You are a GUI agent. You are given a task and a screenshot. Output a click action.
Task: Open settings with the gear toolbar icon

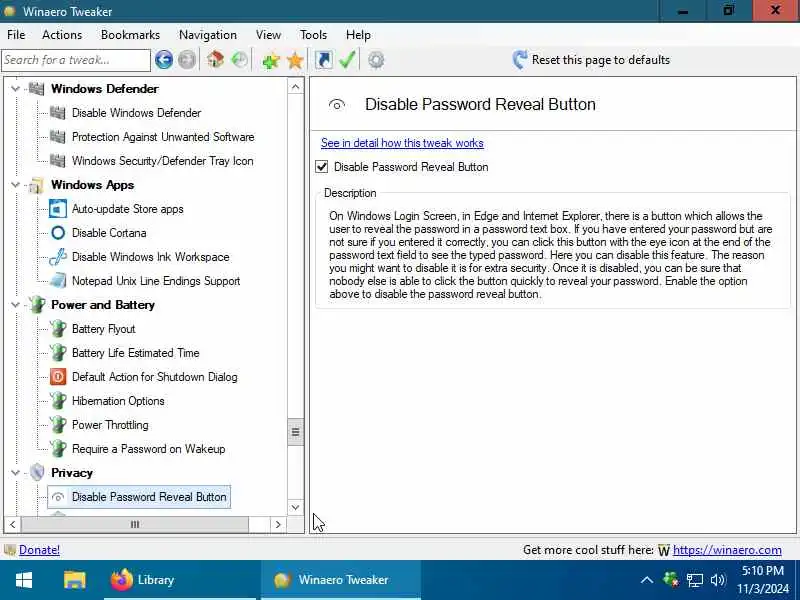pyautogui.click(x=376, y=60)
